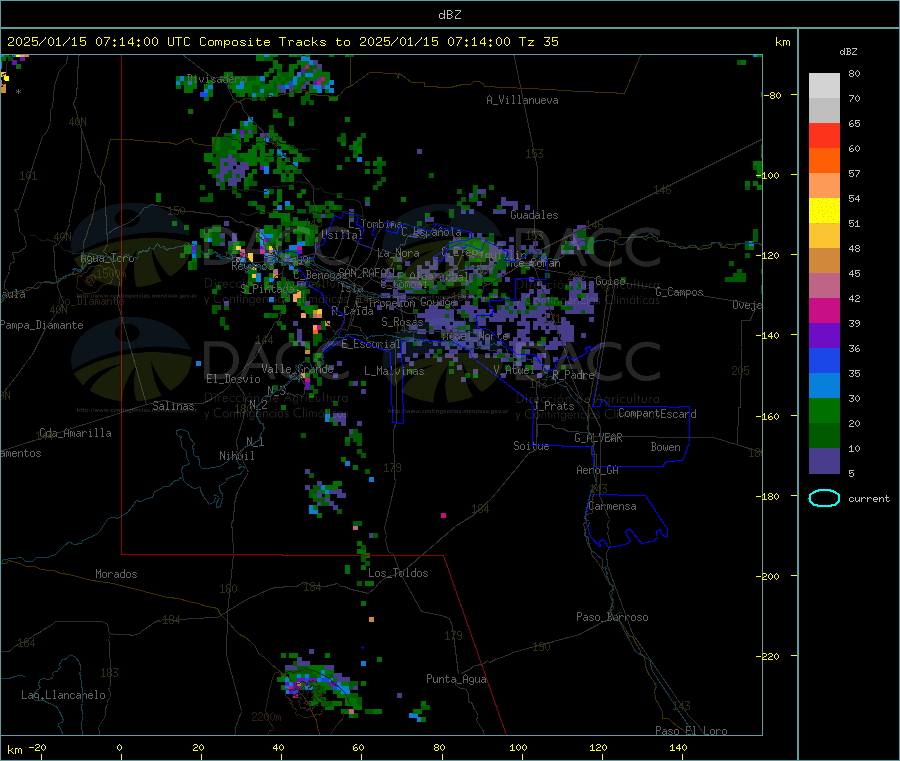Select the yellow 54–51 dBZ legend swatch

coord(824,211)
